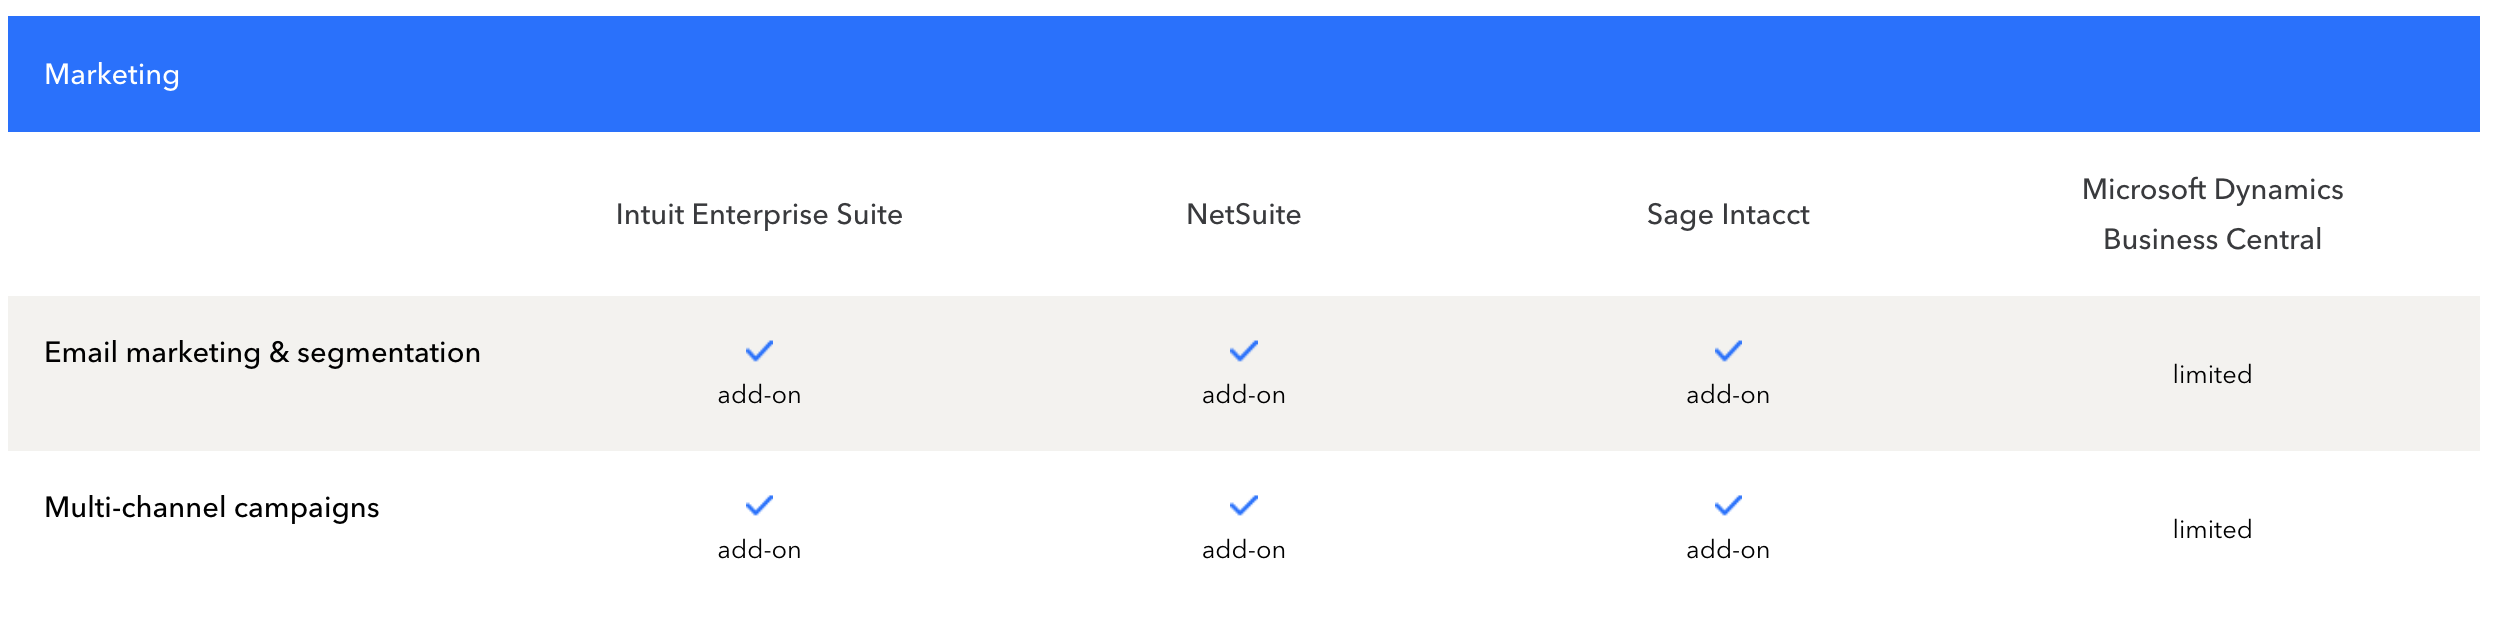This screenshot has height=630, width=2498.
Task: Click add-on text under Intuit Email marketing
Action: pos(759,395)
